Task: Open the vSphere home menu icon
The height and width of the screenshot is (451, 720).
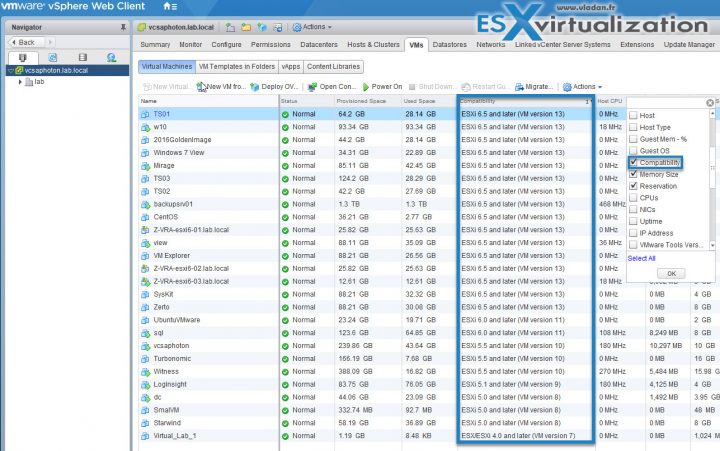Action: click(170, 6)
